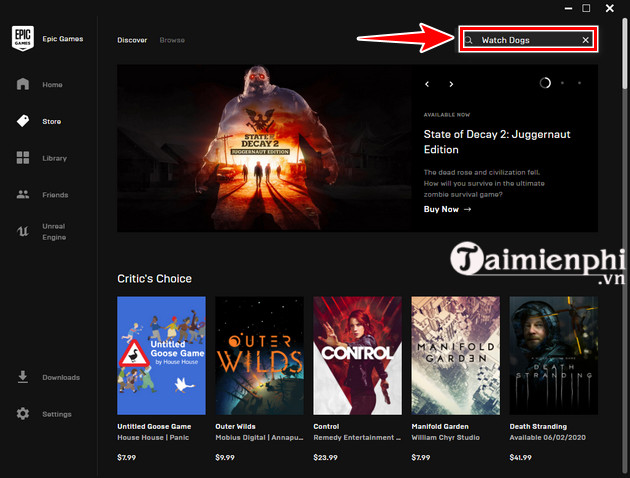The image size is (630, 478).
Task: Switch to the Discover tab
Action: tap(132, 40)
